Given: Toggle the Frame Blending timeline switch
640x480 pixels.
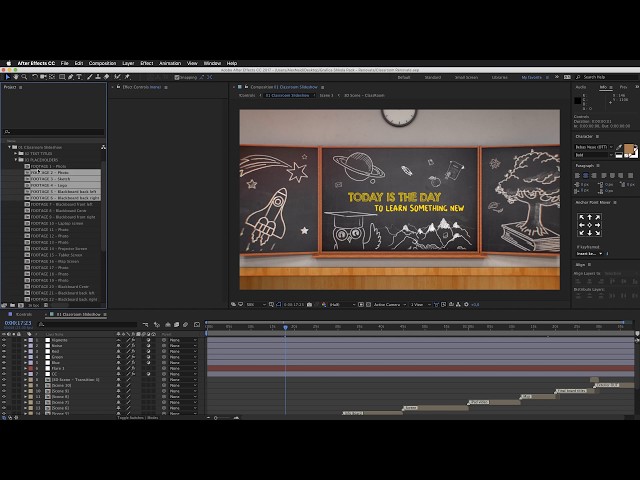Looking at the screenshot, I should tap(176, 324).
